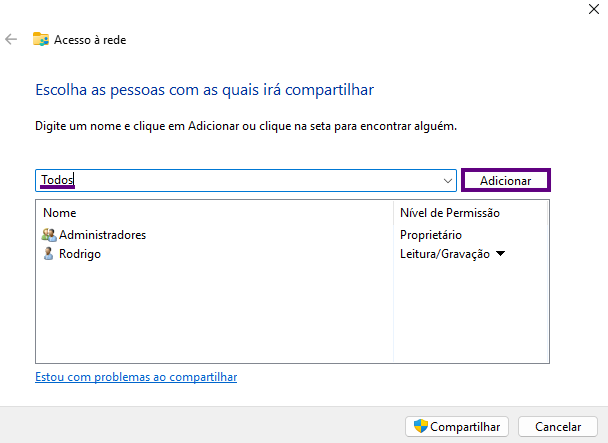Image resolution: width=608 pixels, height=443 pixels.
Task: Focus the name field containing Todos
Action: pyautogui.click(x=240, y=181)
